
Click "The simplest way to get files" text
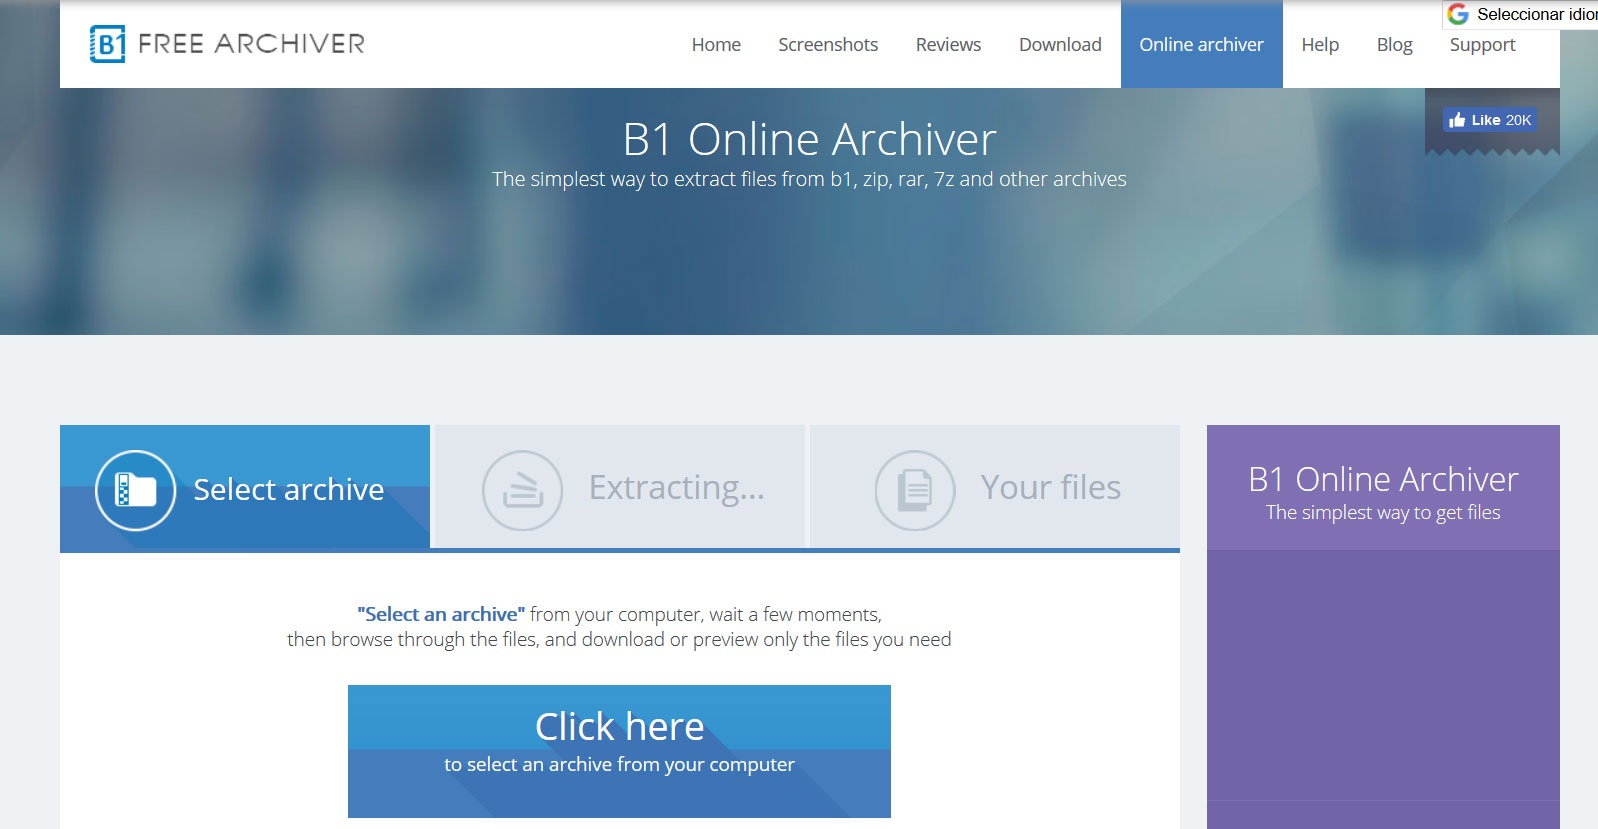click(x=1383, y=513)
